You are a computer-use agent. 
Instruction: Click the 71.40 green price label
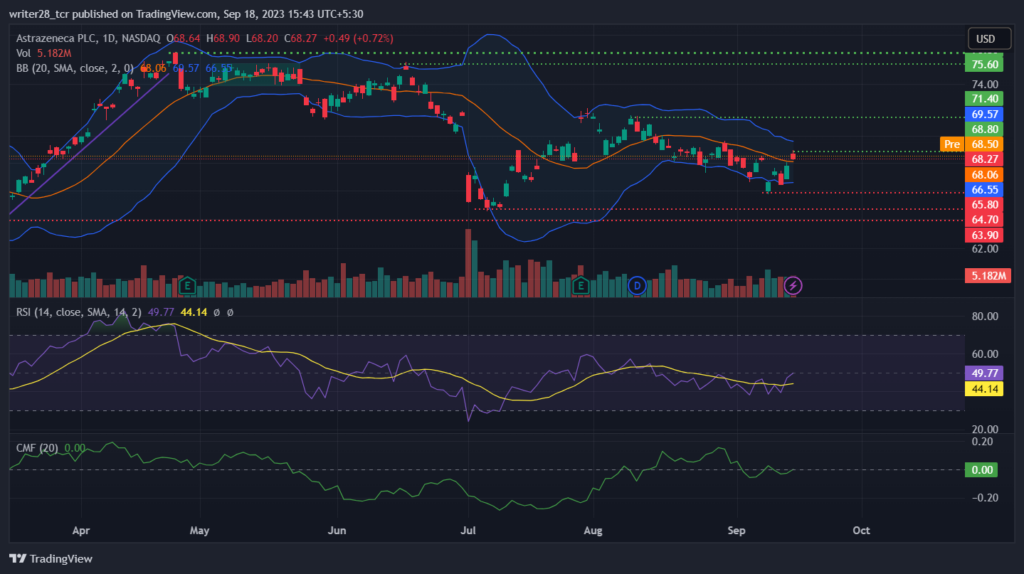coord(985,99)
